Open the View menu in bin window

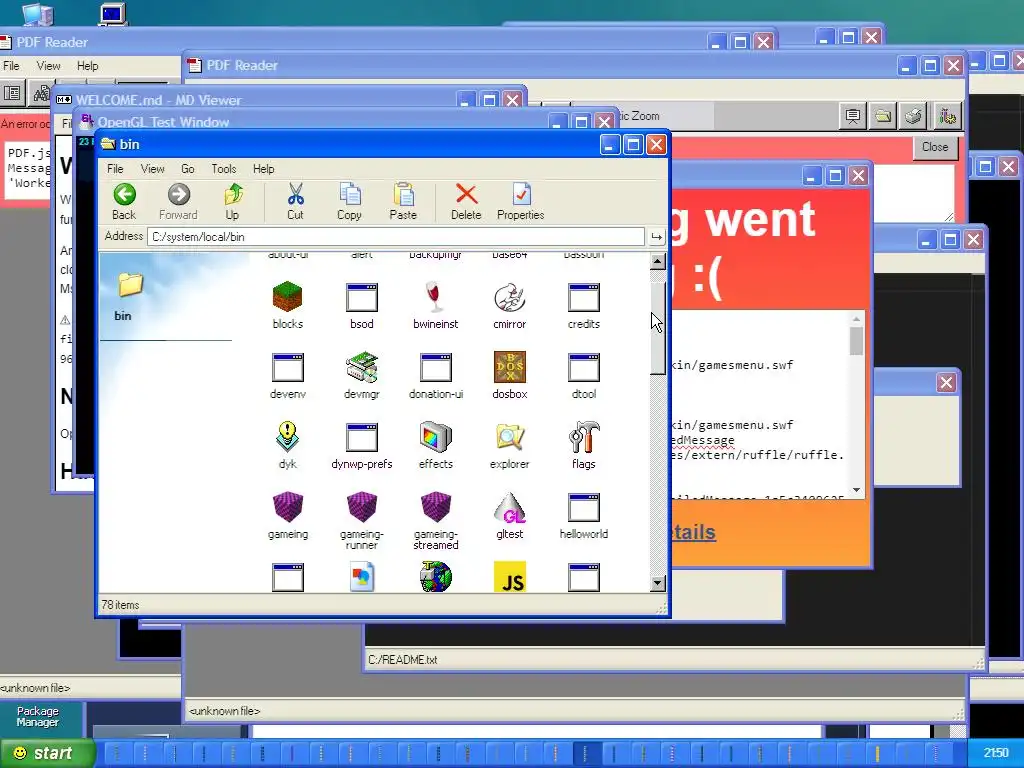pyautogui.click(x=152, y=168)
